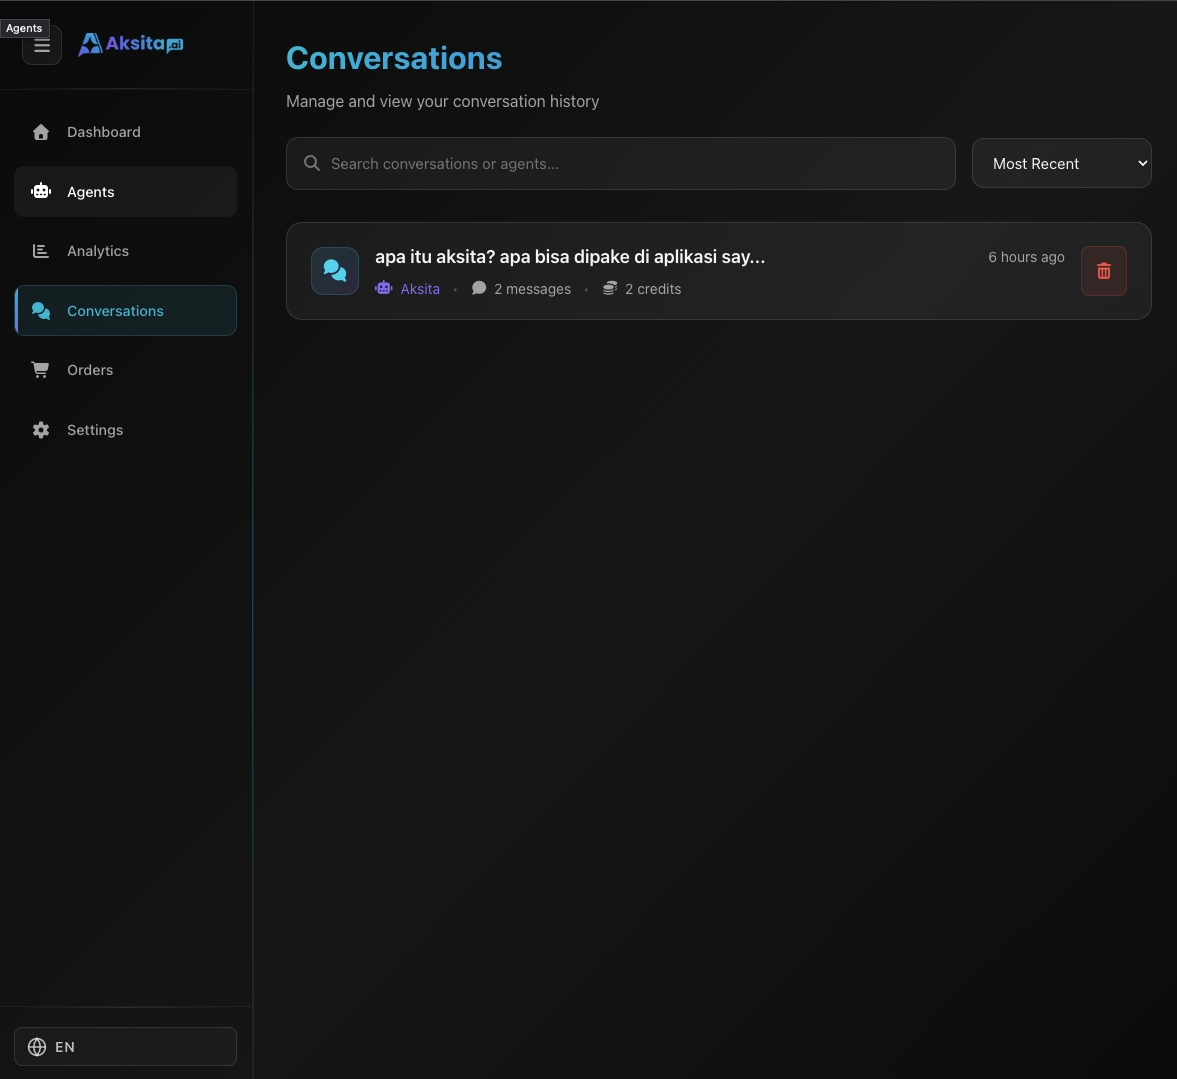1177x1079 pixels.
Task: Click the 2 credits indicator
Action: pyautogui.click(x=642, y=288)
